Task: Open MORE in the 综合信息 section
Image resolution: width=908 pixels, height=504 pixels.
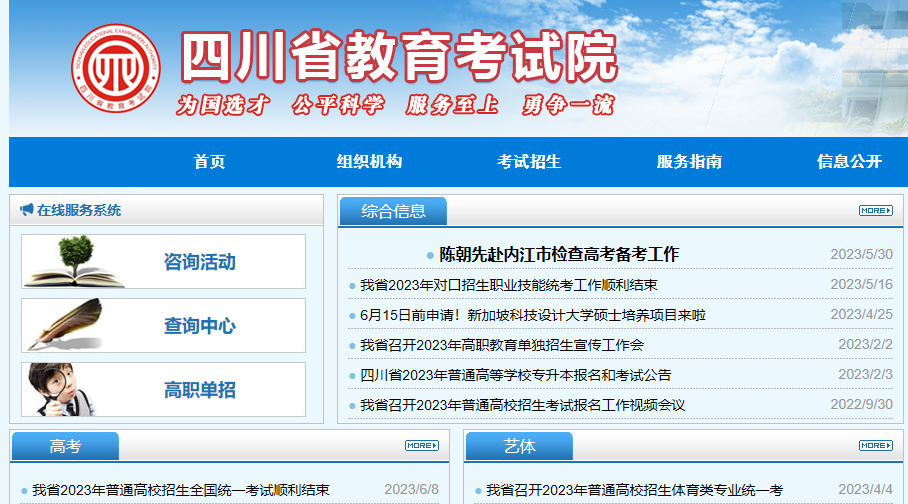Action: [875, 210]
